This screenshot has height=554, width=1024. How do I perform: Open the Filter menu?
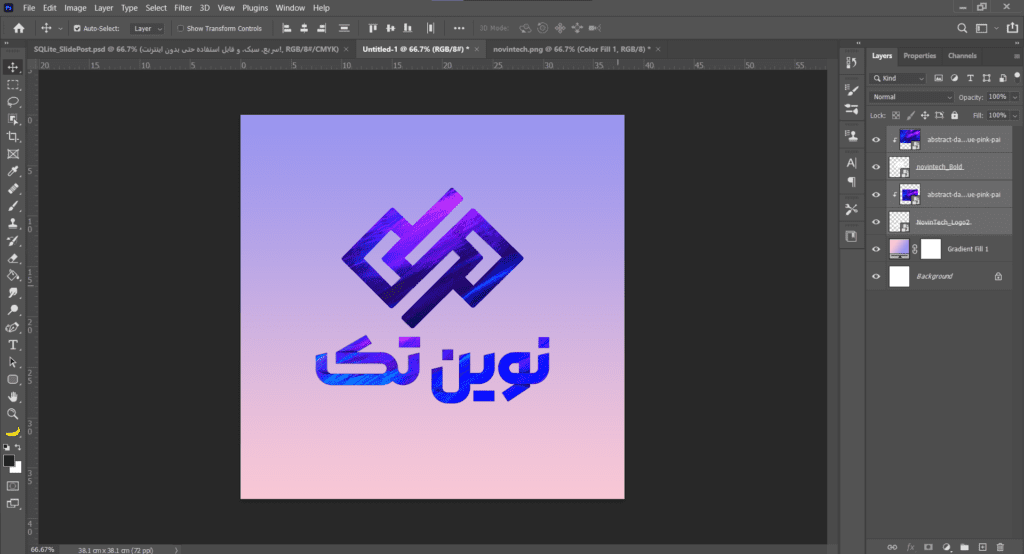pyautogui.click(x=183, y=8)
